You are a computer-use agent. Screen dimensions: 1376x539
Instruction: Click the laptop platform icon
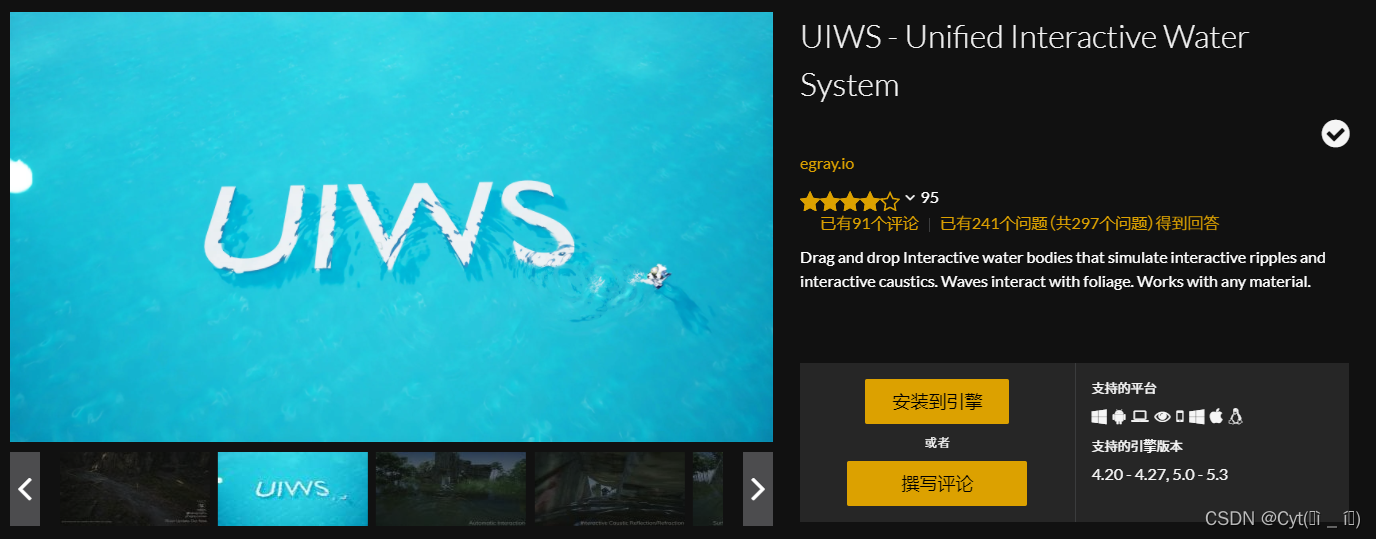pyautogui.click(x=1140, y=417)
